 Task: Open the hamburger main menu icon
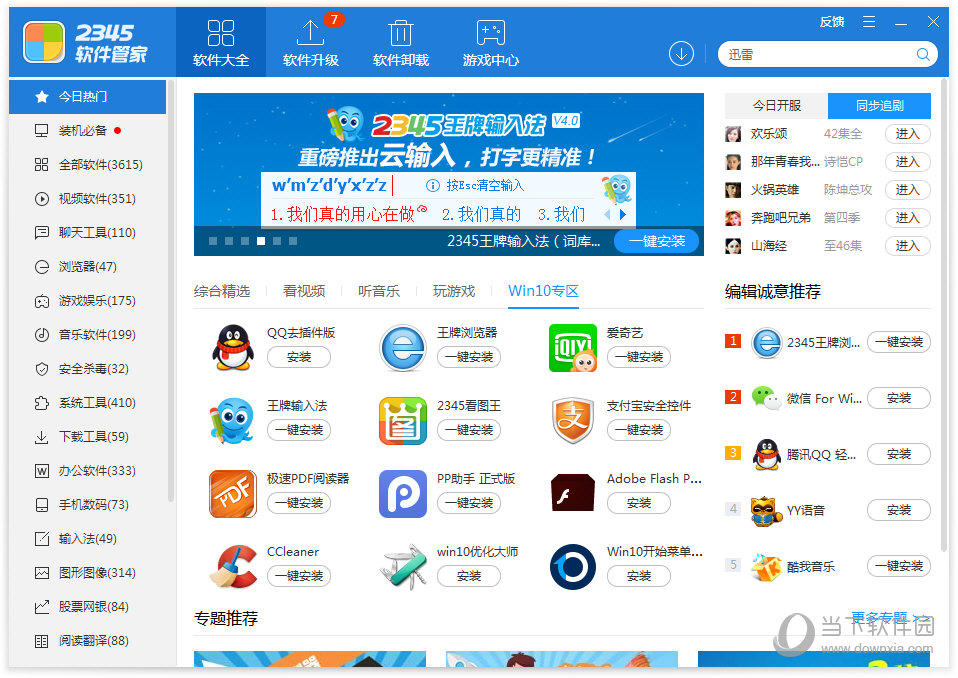click(869, 22)
